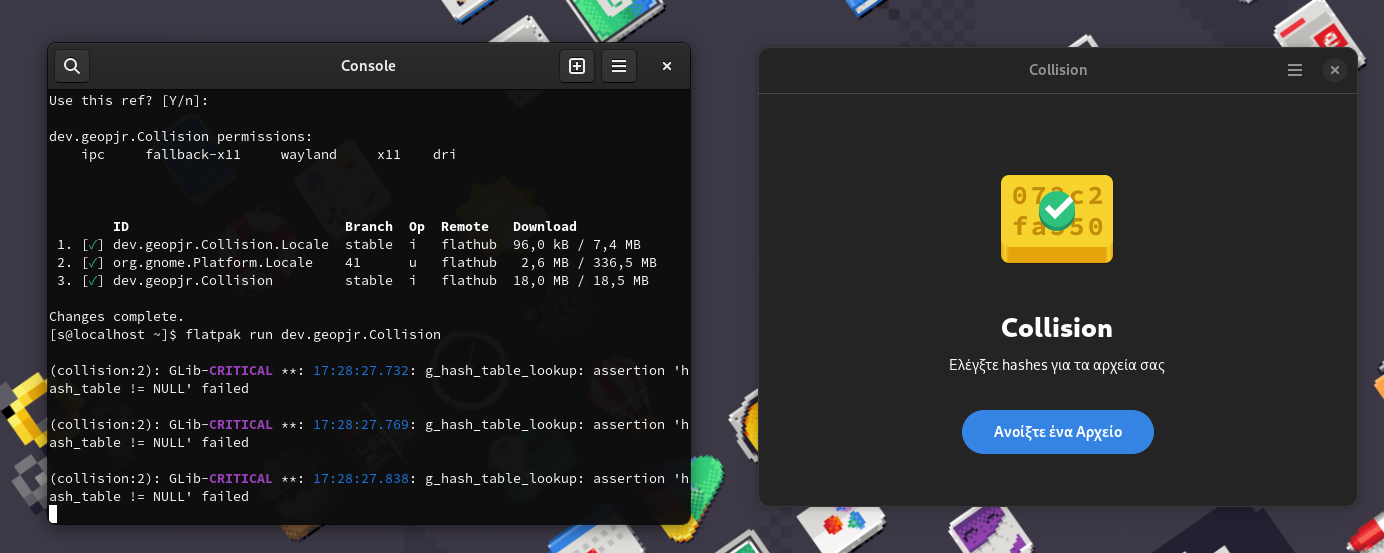Click the Console window title
This screenshot has height=553, width=1384.
[369, 66]
